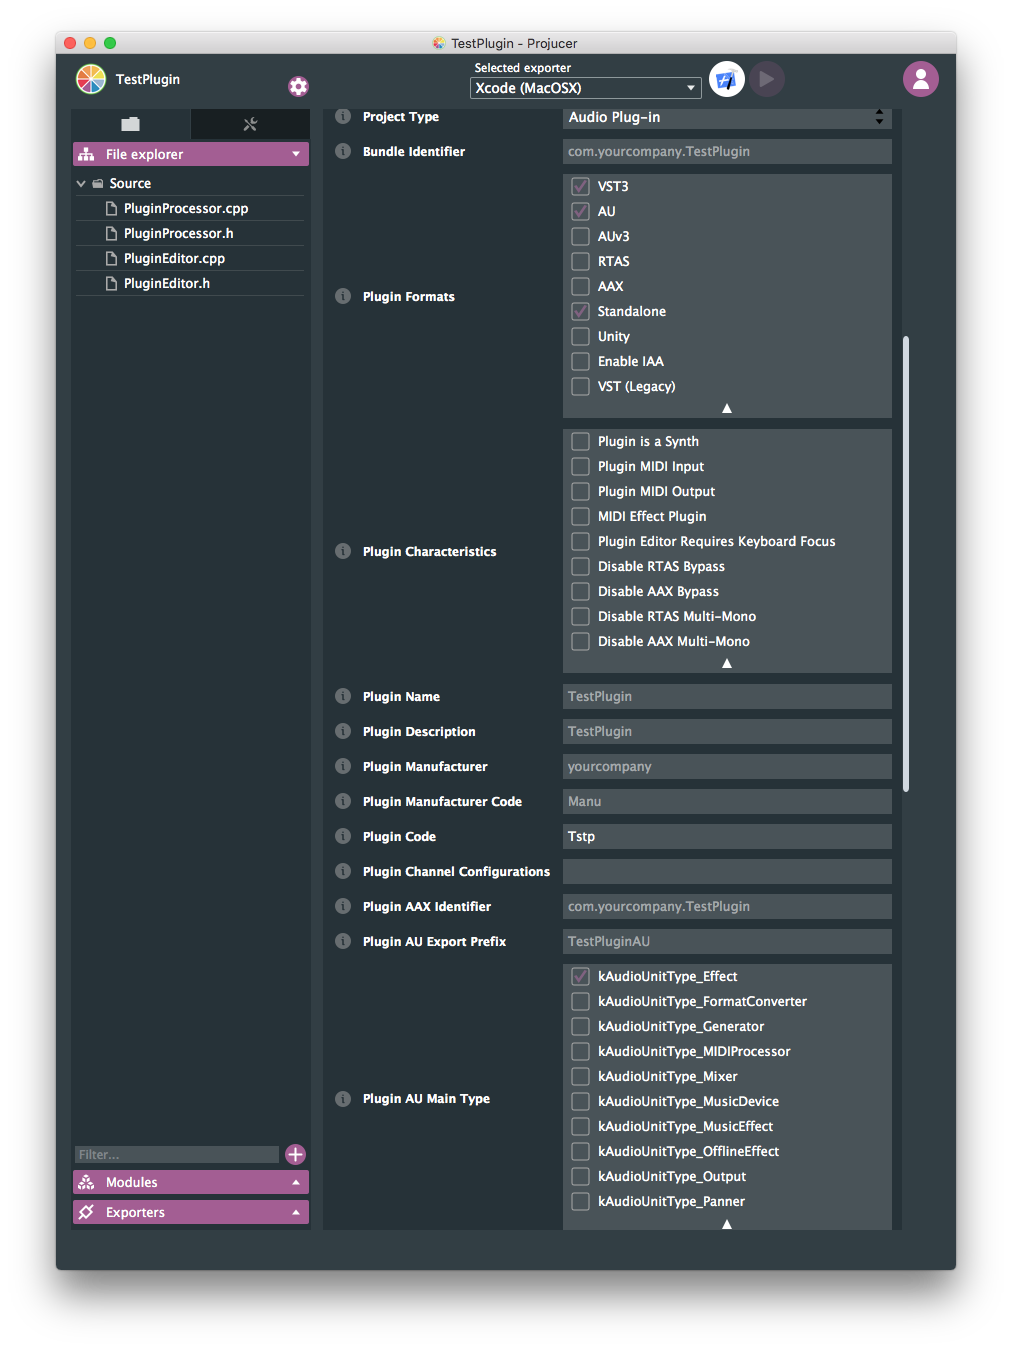Open project settings gear icon
Viewport: 1012px width, 1350px height.
click(298, 87)
